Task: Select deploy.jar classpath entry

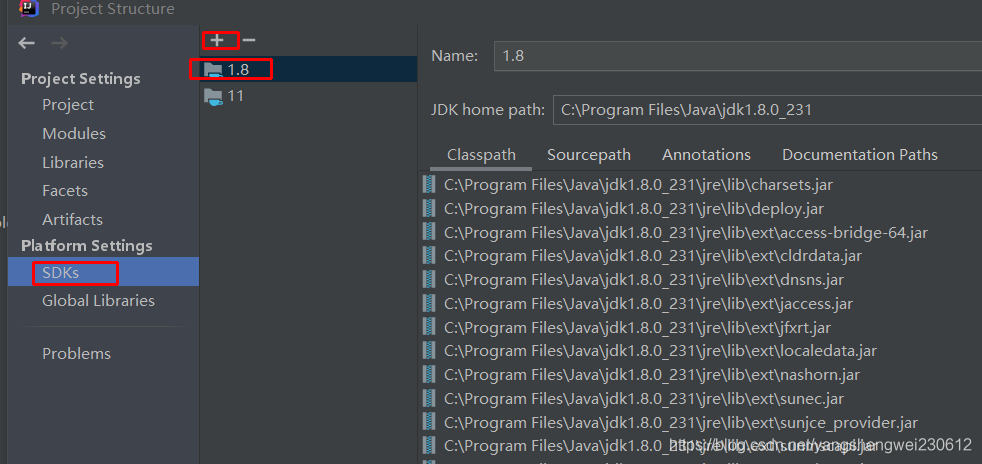Action: [634, 209]
